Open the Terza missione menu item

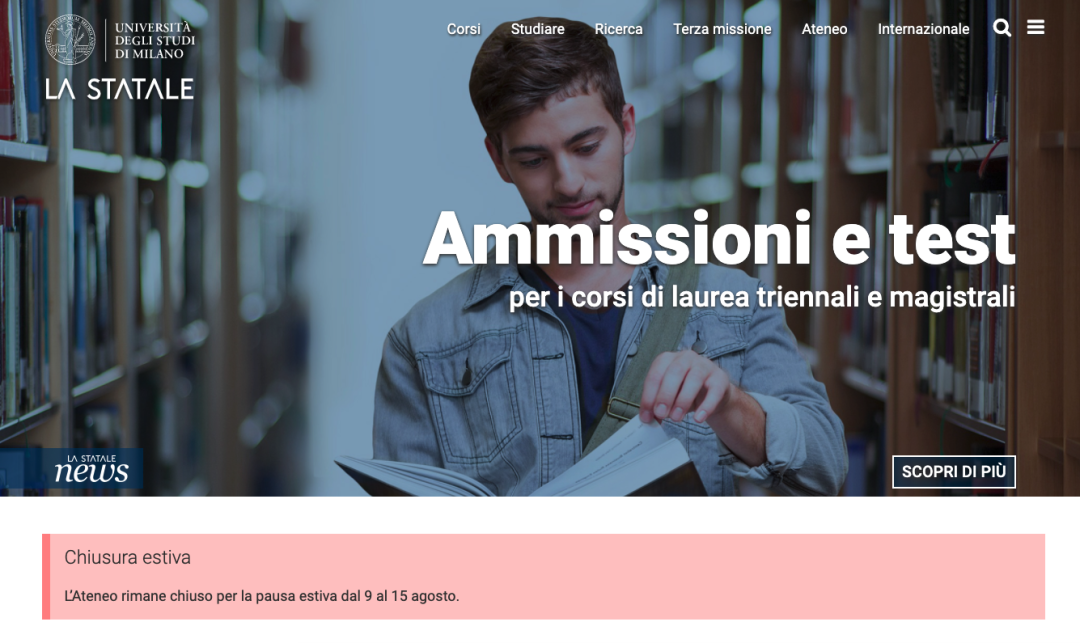point(722,29)
